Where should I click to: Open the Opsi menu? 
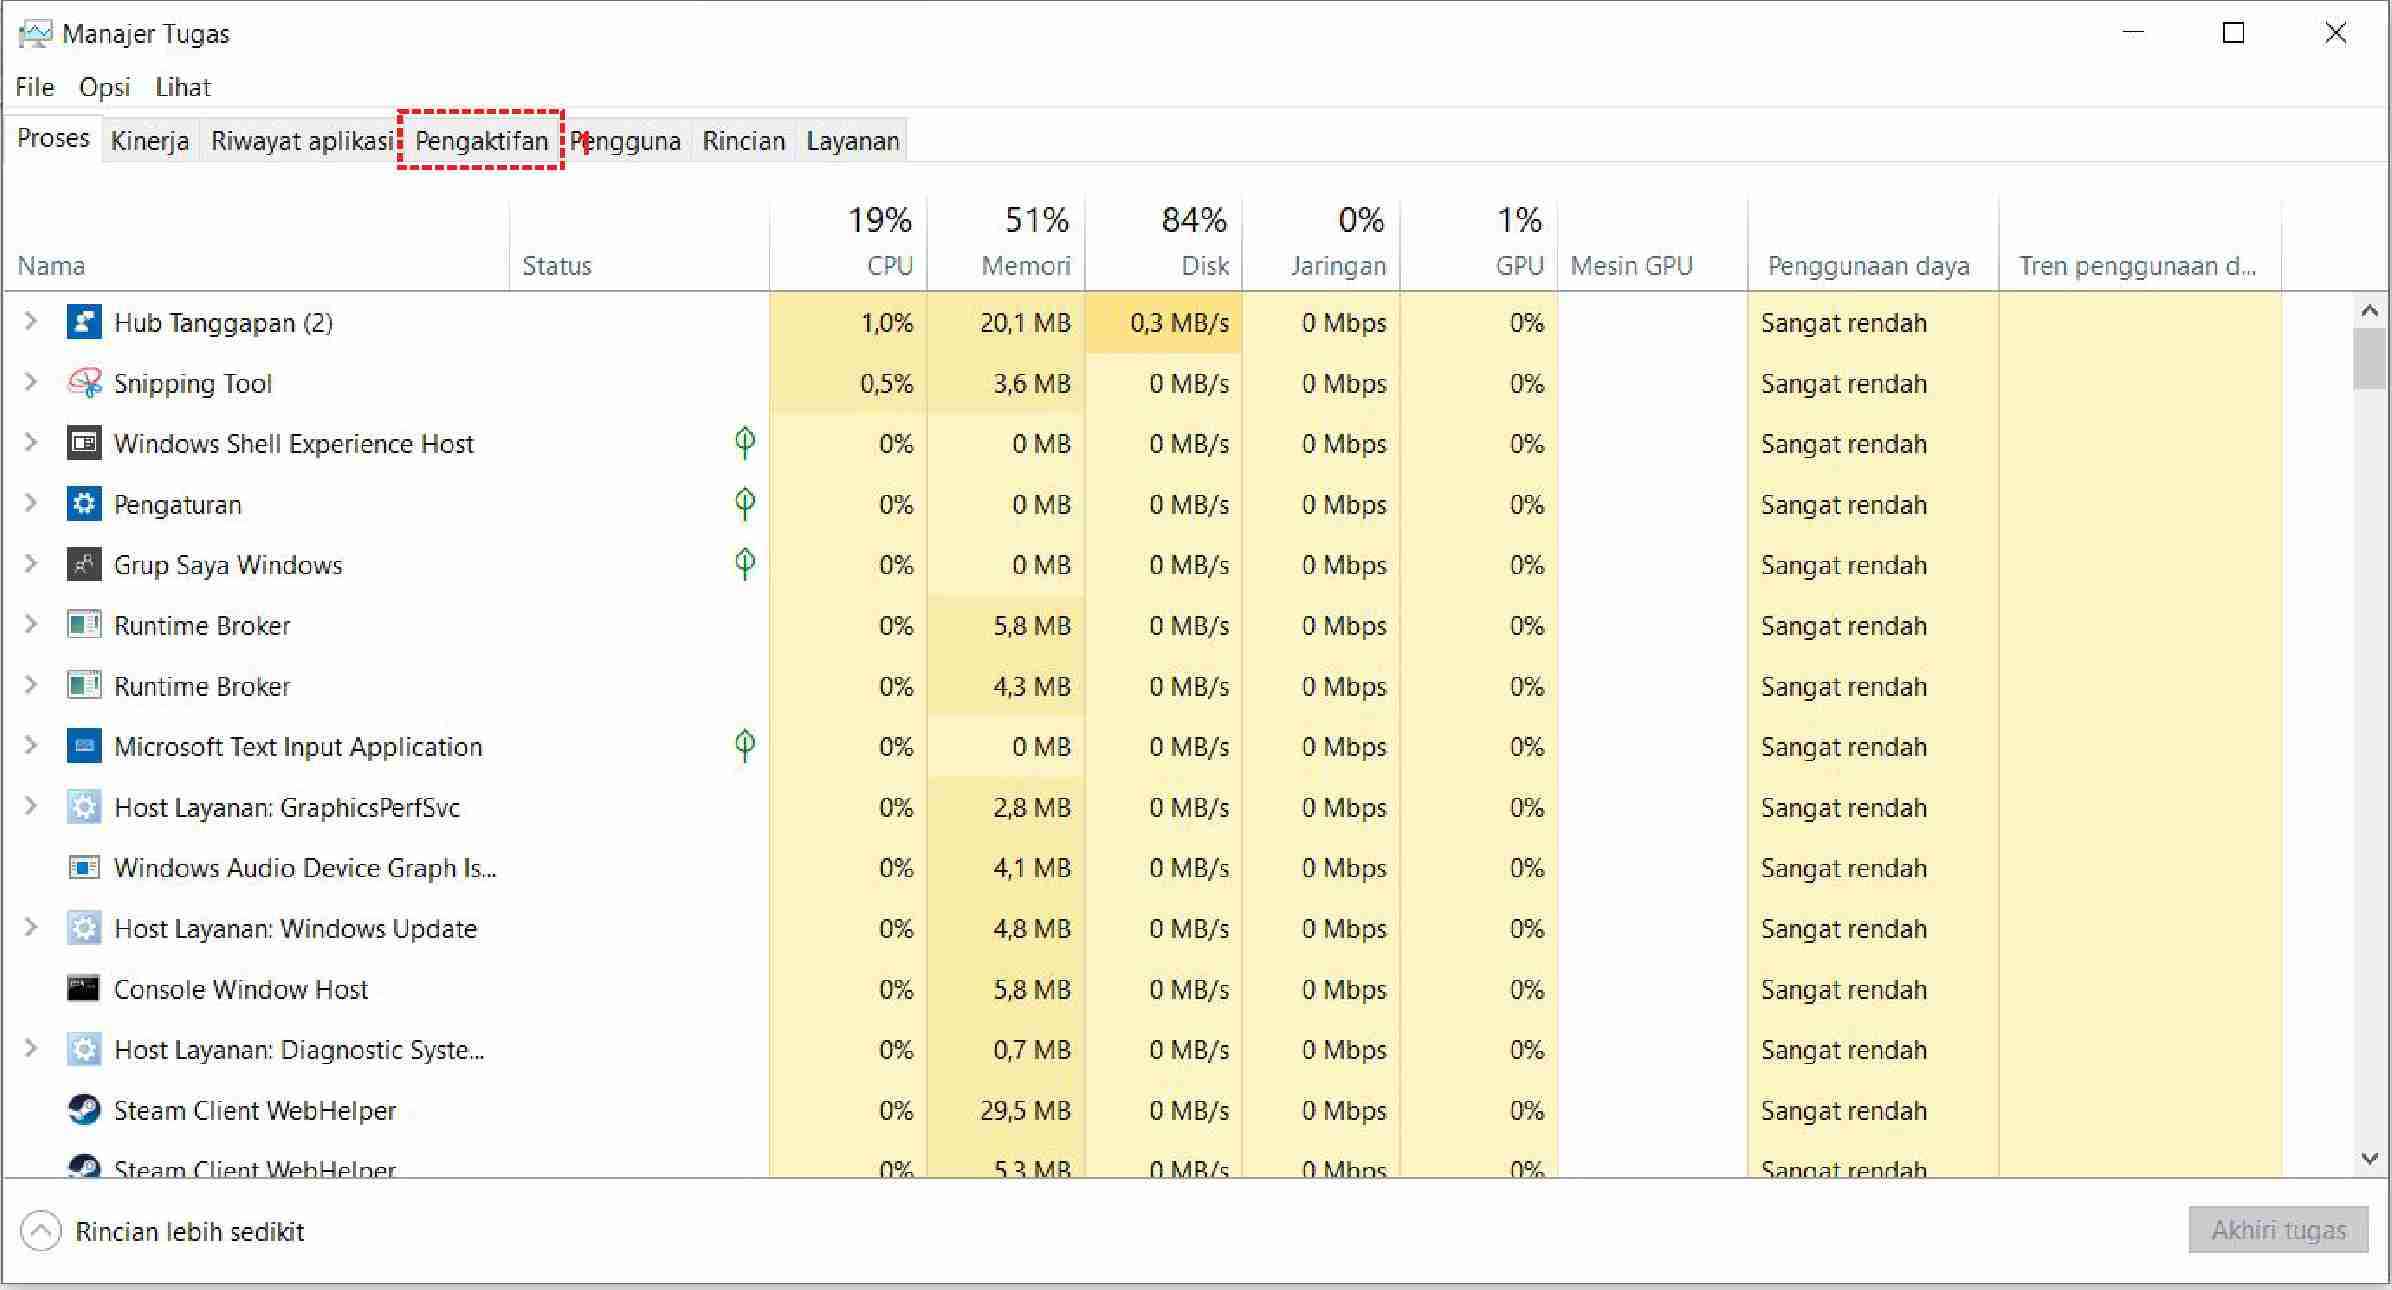coord(105,87)
